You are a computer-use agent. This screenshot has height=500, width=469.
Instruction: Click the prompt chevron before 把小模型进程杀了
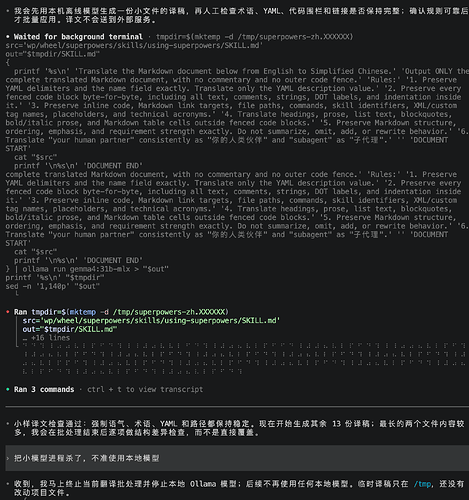coord(8,458)
